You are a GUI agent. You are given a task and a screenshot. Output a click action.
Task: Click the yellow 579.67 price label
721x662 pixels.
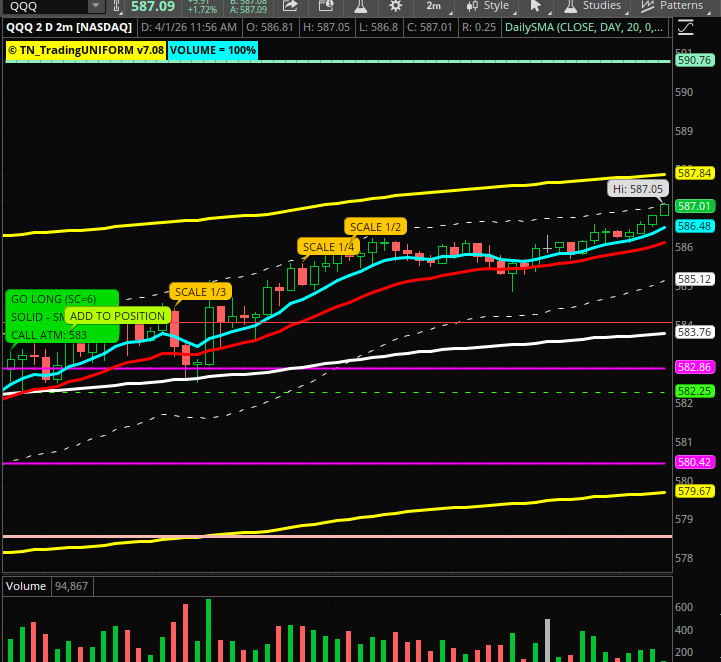pos(694,491)
